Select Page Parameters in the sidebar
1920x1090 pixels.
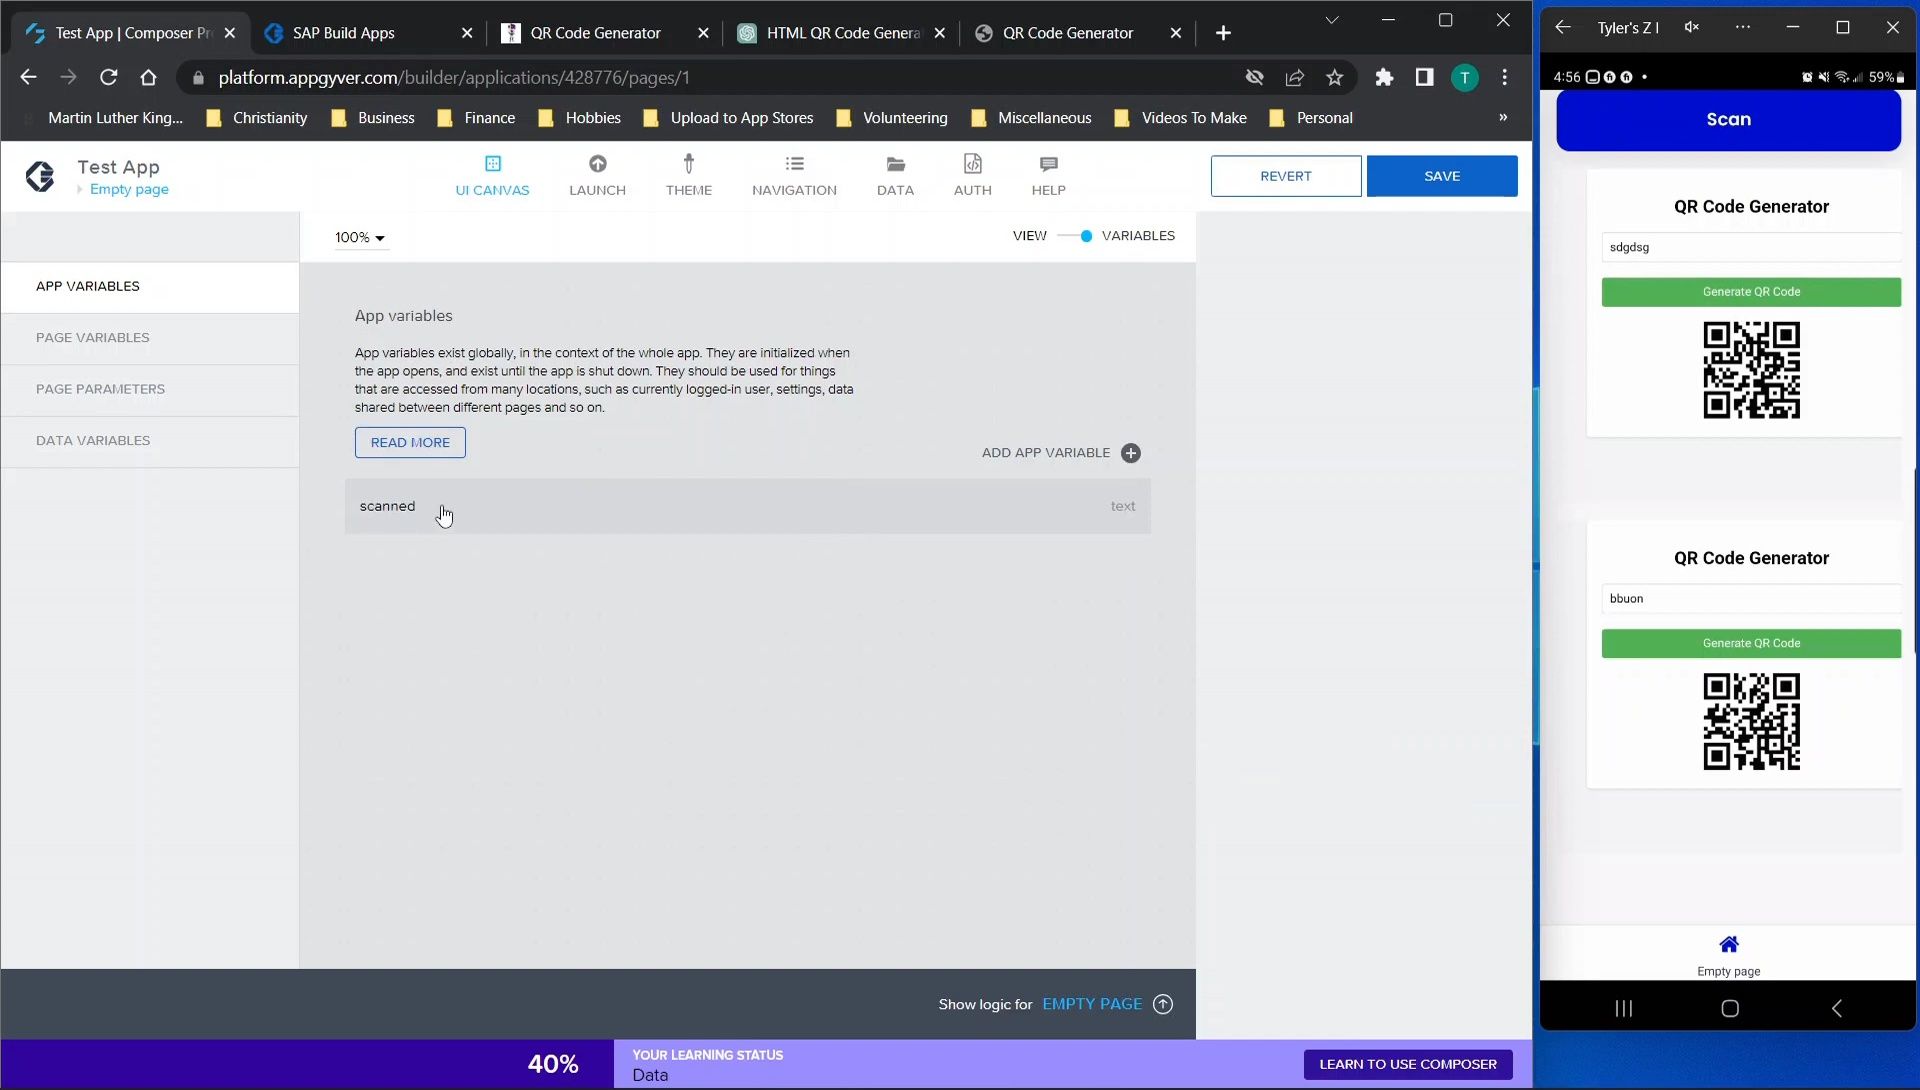[150, 390]
